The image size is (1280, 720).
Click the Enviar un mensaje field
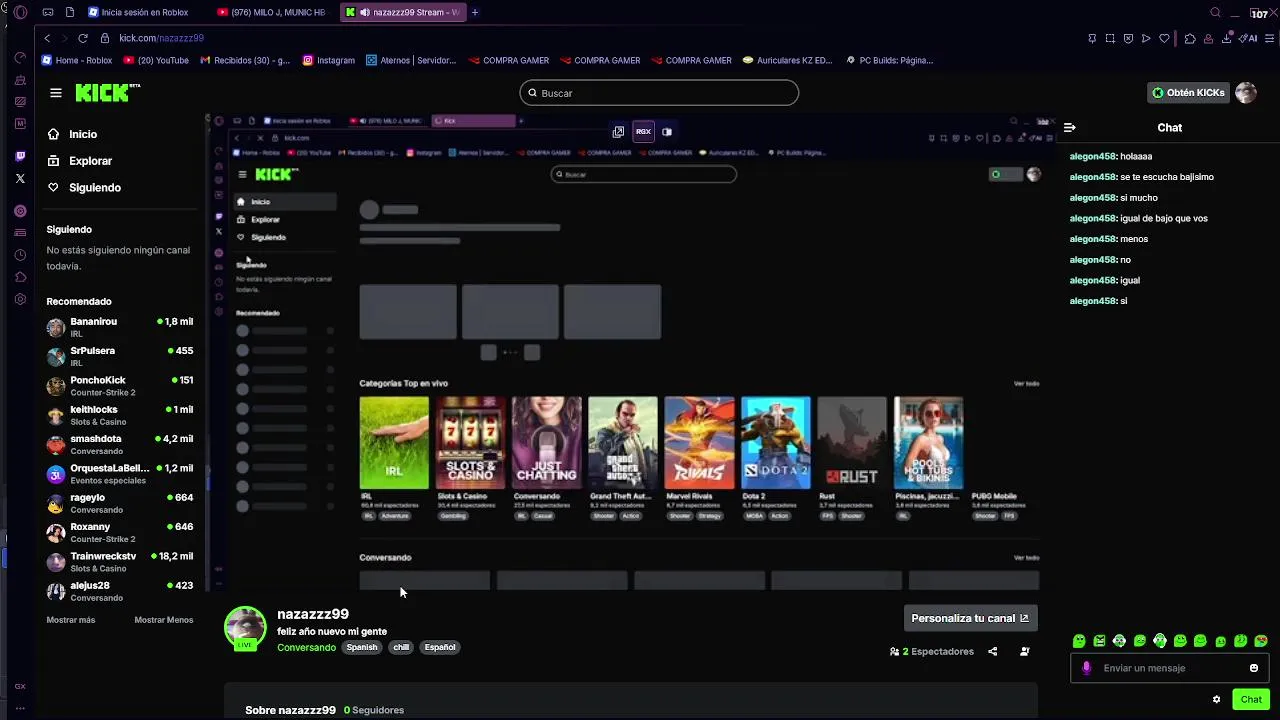point(1170,668)
